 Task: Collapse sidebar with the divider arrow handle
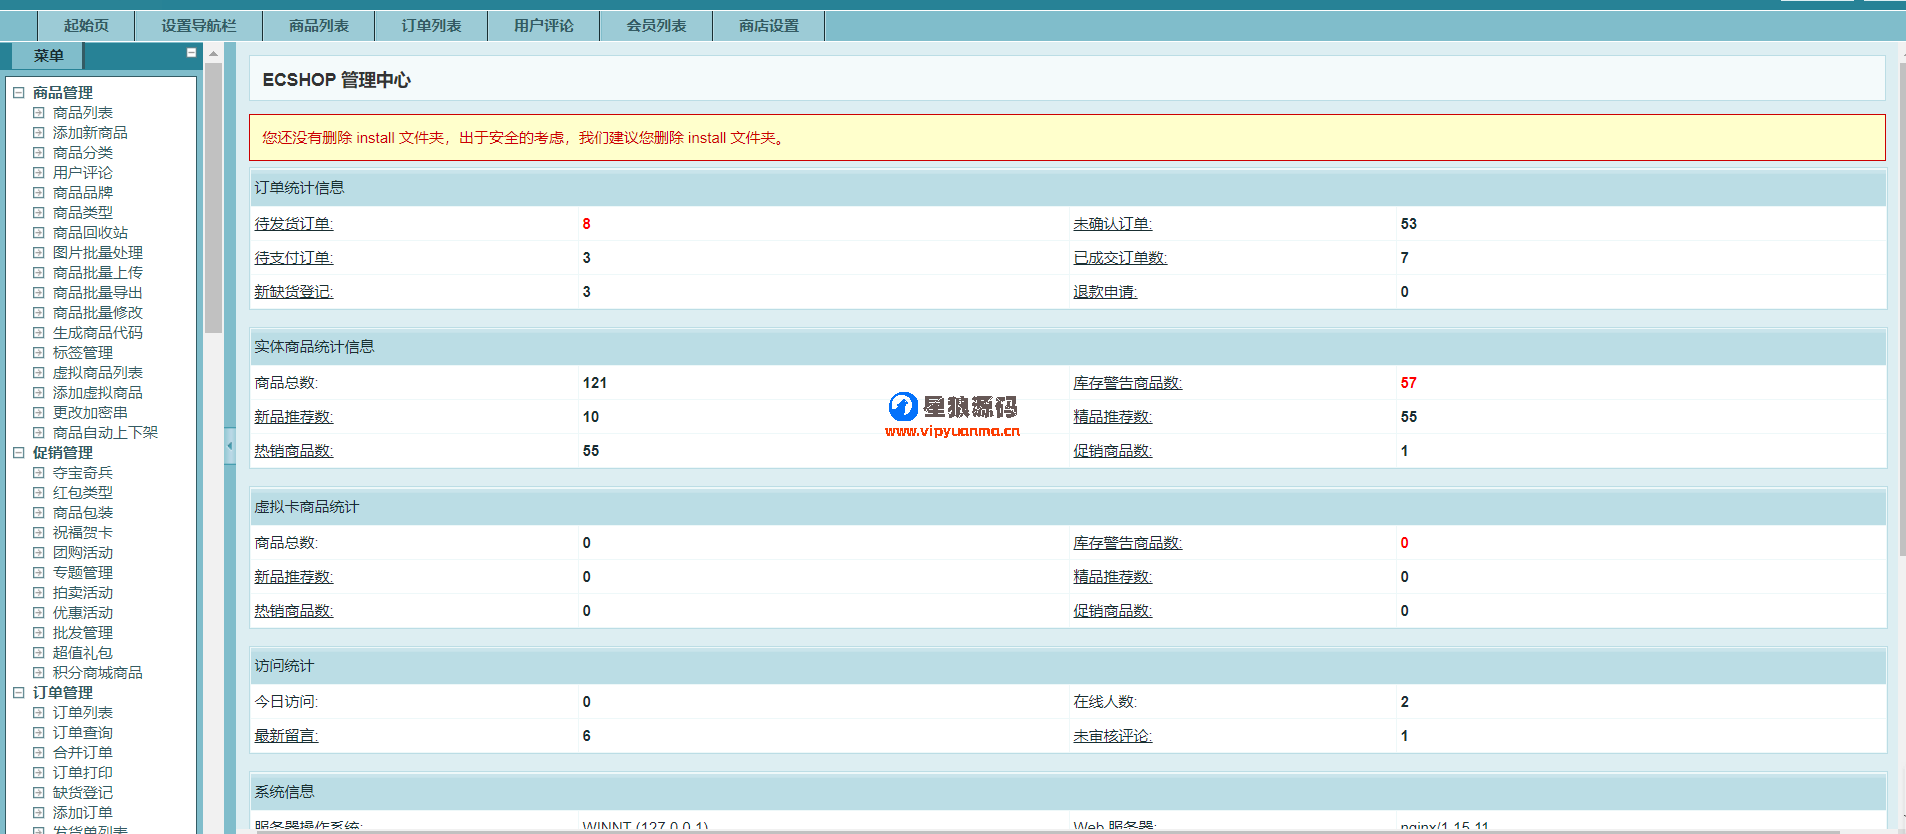point(230,445)
